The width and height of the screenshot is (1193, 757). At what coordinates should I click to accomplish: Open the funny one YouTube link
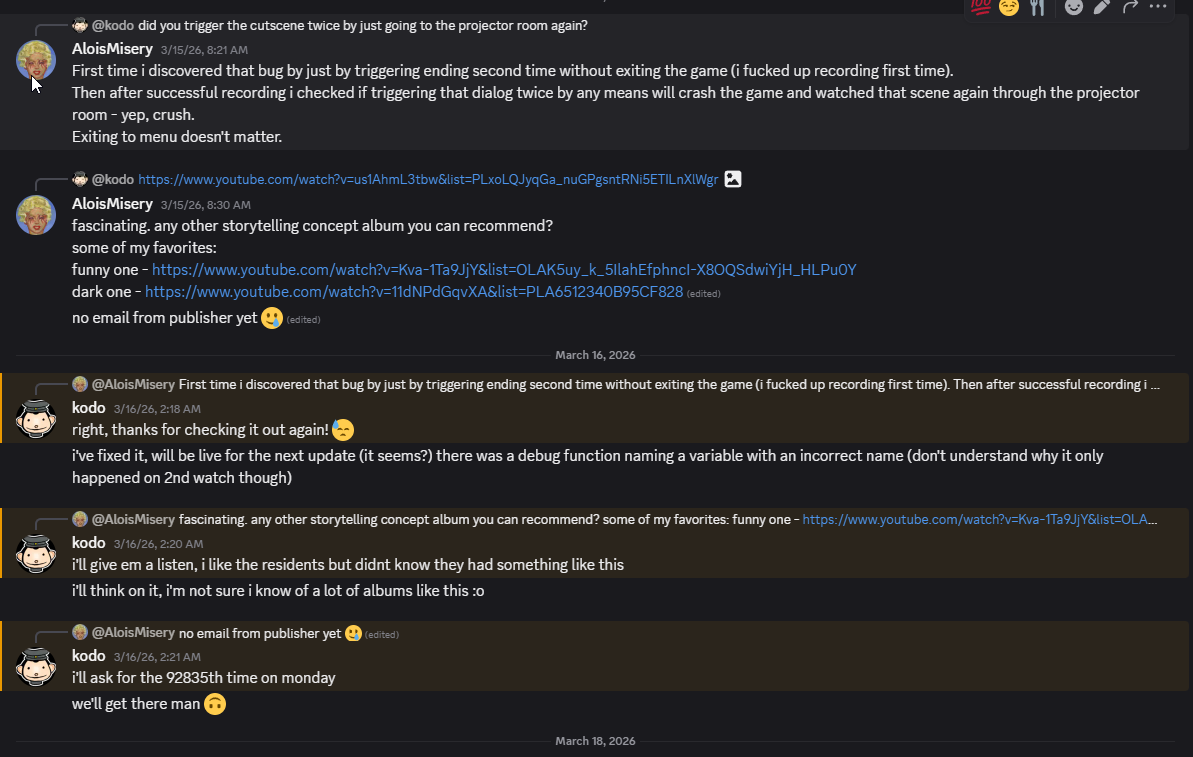[x=504, y=270]
